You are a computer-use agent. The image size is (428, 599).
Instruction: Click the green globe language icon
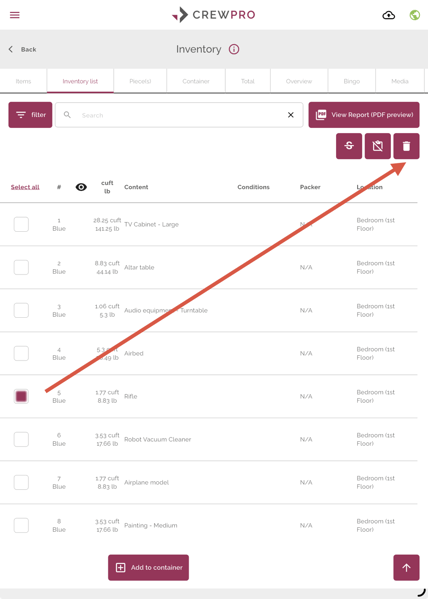click(x=415, y=15)
